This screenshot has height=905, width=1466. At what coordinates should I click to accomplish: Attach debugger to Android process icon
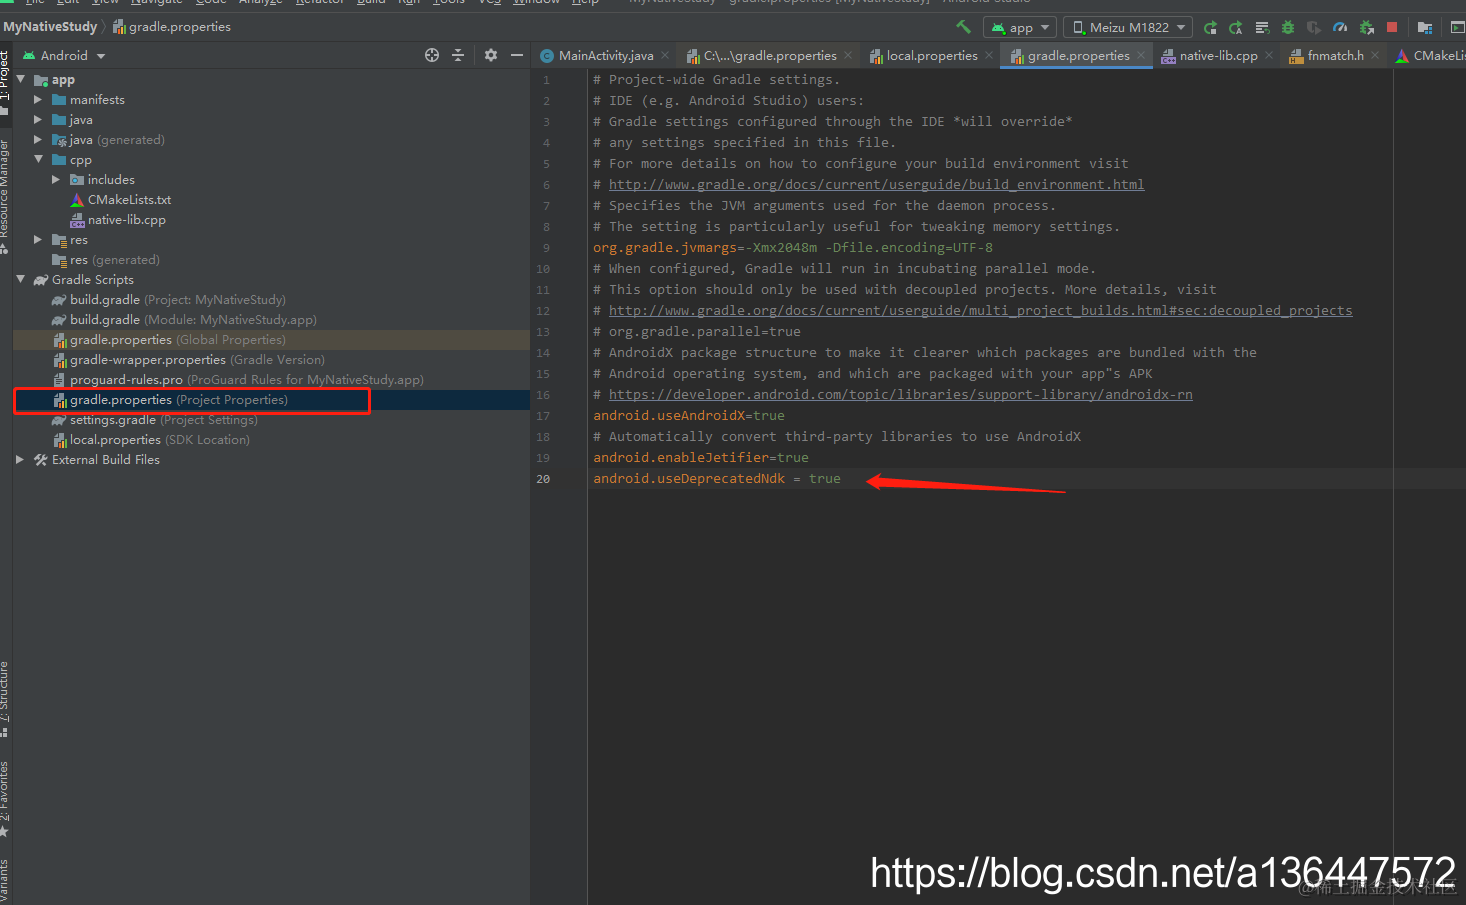pos(1366,27)
